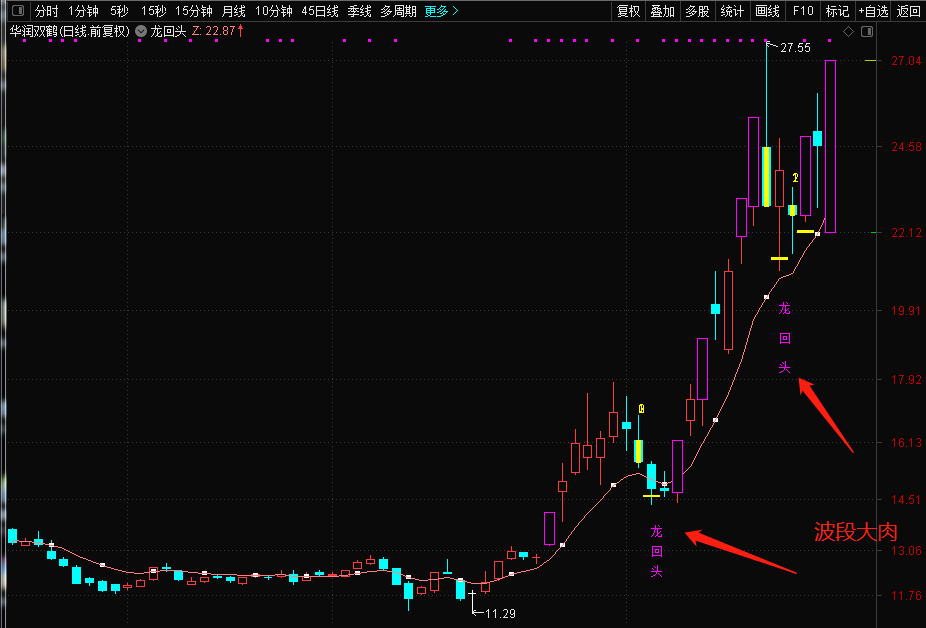926x628 pixels.
Task: Open the 统计 statistics tool
Action: [x=732, y=11]
